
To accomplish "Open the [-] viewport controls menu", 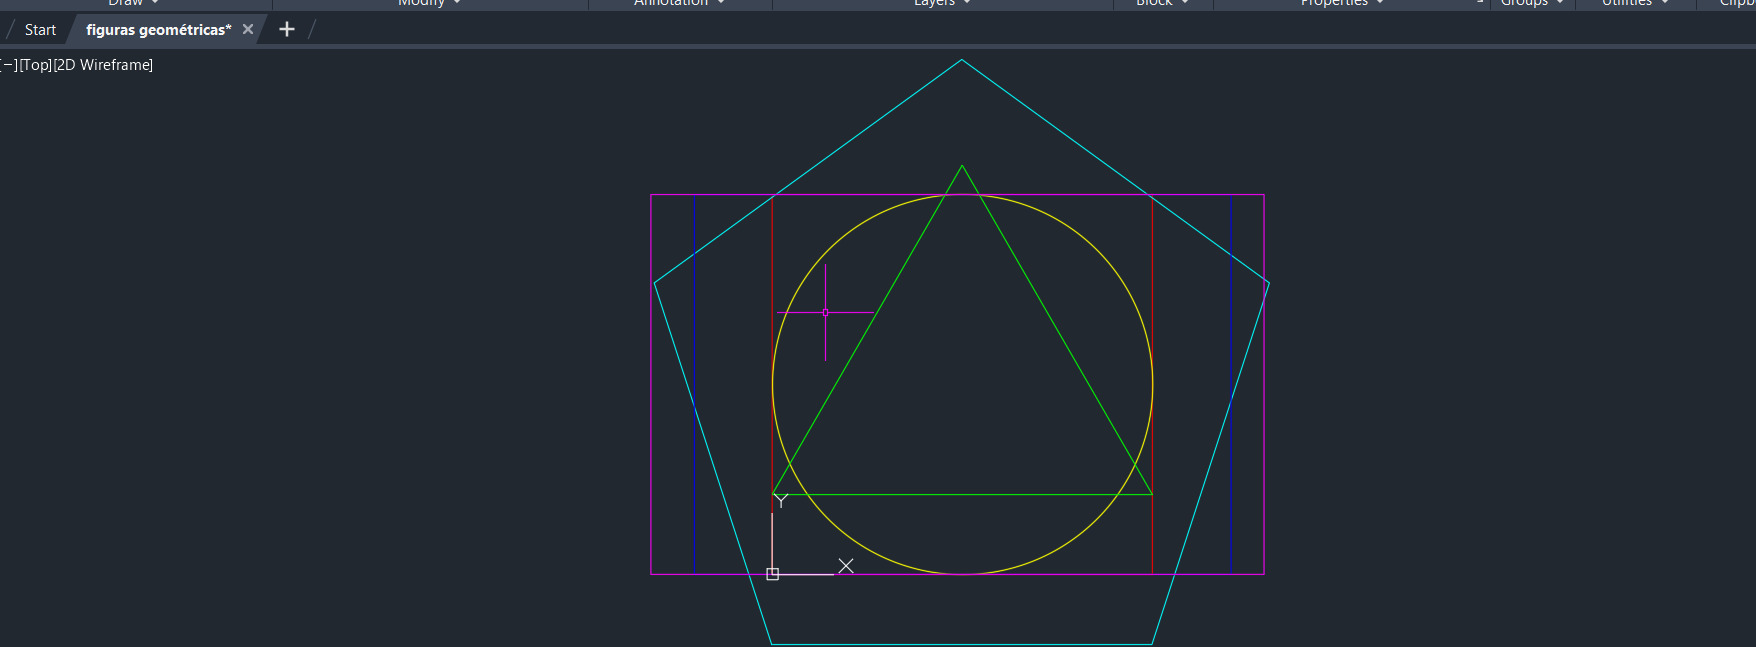I will pos(9,65).
